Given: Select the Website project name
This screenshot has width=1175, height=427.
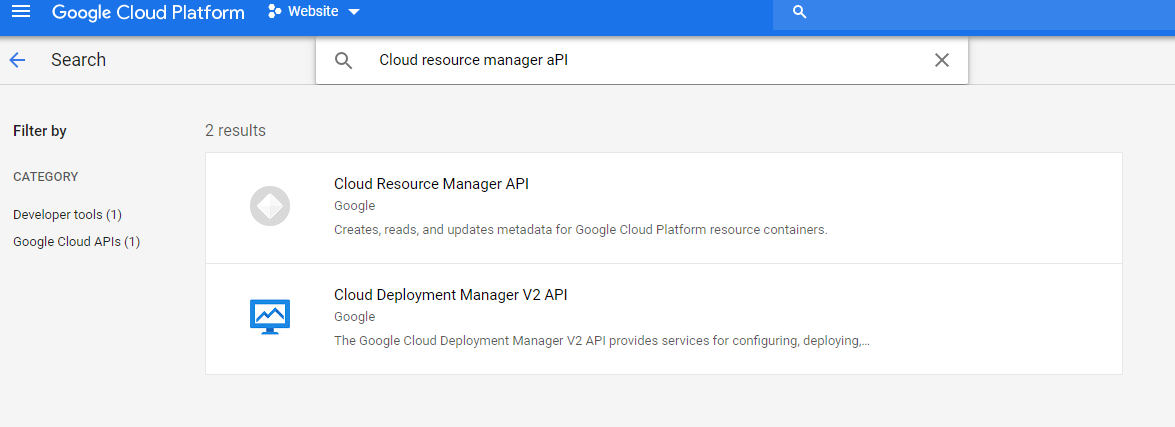Looking at the screenshot, I should pyautogui.click(x=313, y=12).
